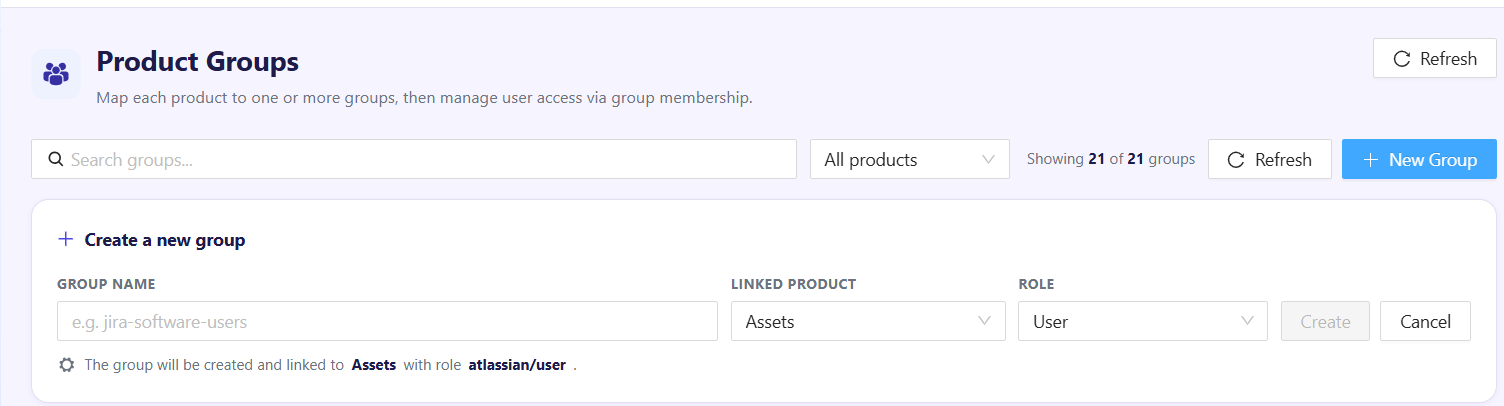Click the plus icon beside Create a new group
Screen dimensions: 1504x406
point(66,240)
